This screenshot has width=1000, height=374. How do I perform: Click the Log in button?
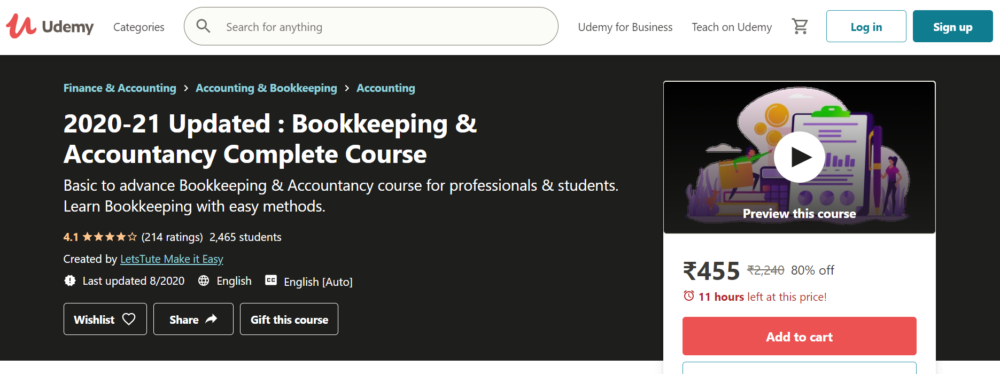pyautogui.click(x=866, y=26)
